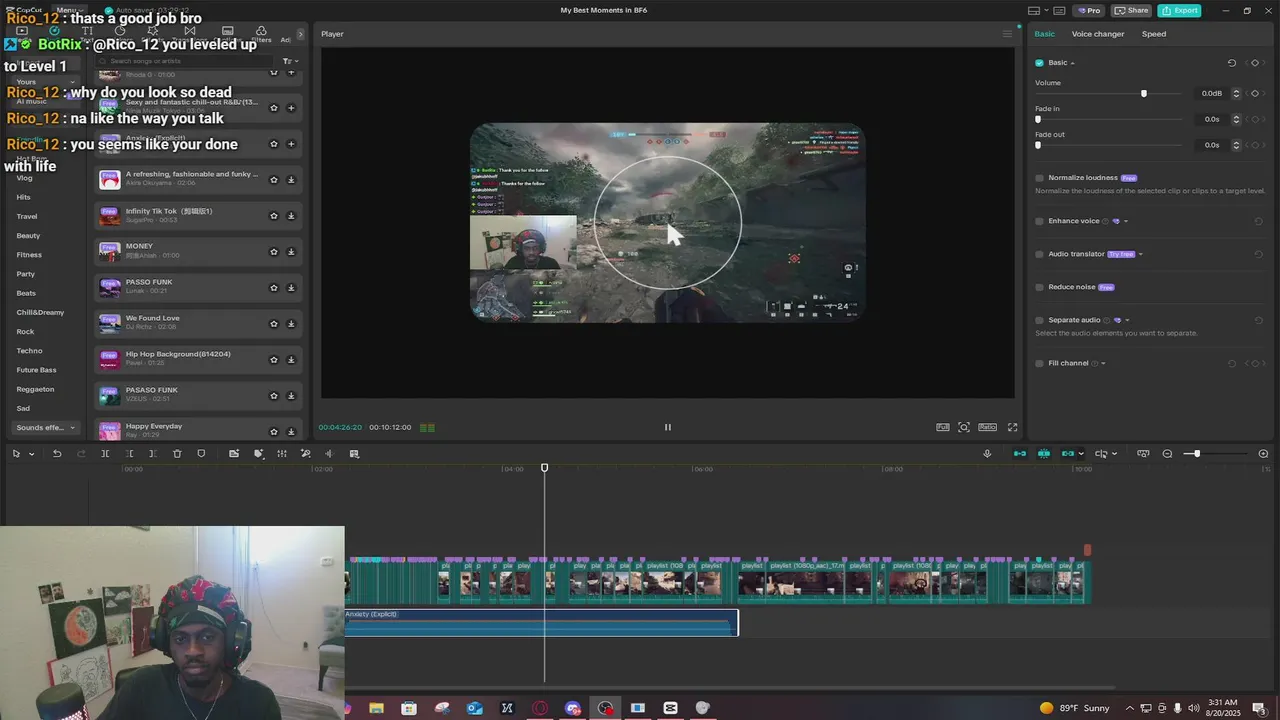The width and height of the screenshot is (1280, 720).
Task: Download the Happy Everyday track
Action: (x=291, y=432)
